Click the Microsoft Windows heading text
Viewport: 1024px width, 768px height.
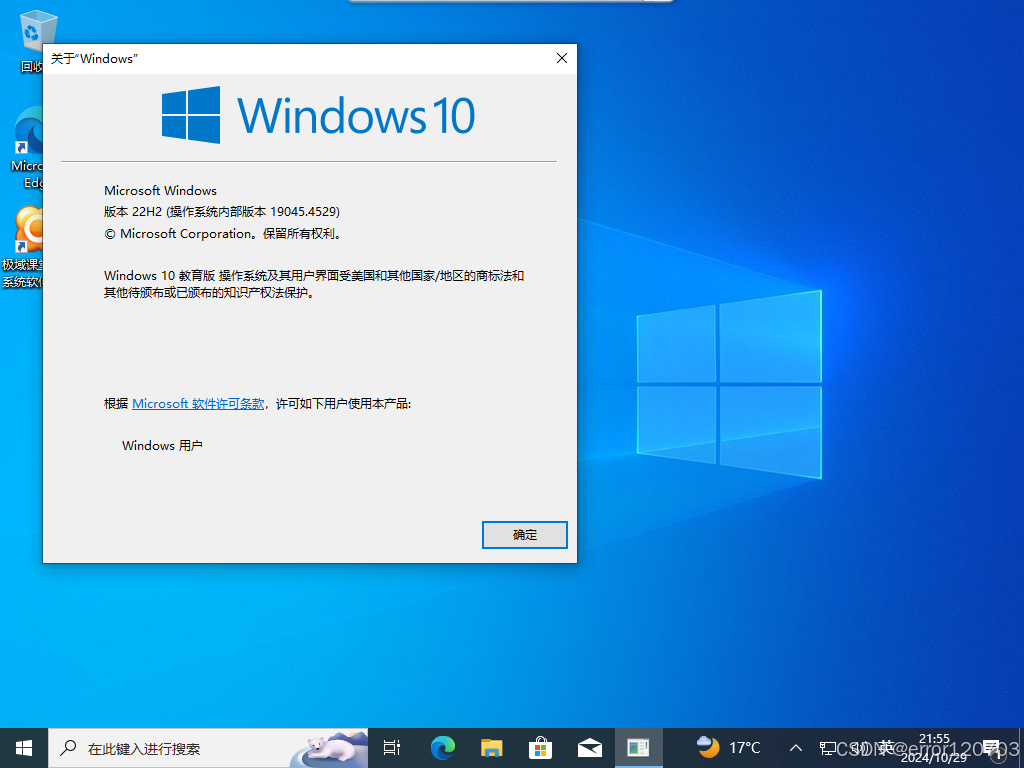pos(160,191)
